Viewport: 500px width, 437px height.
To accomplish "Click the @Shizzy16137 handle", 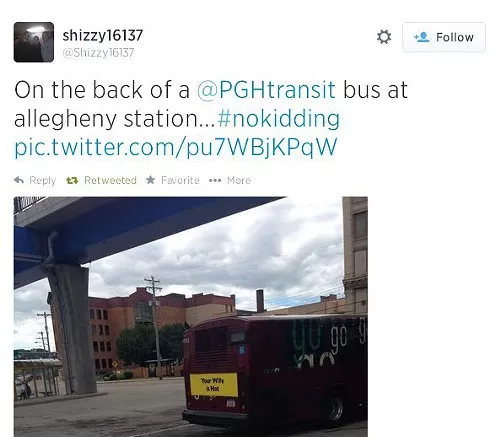I will [x=98, y=52].
